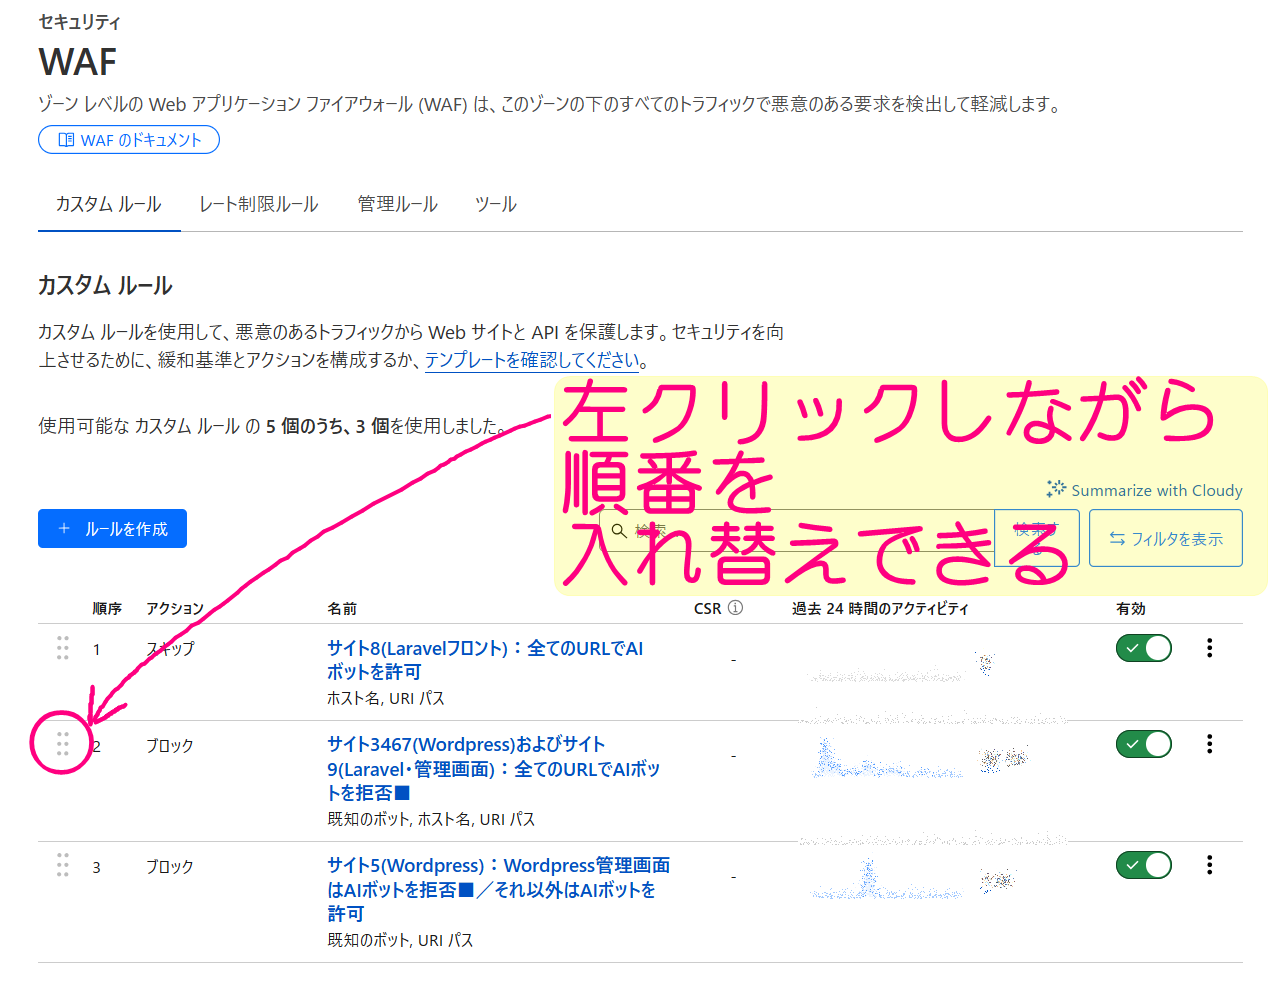
Task: Open the テンプレートを確認してください link
Action: pyautogui.click(x=532, y=360)
